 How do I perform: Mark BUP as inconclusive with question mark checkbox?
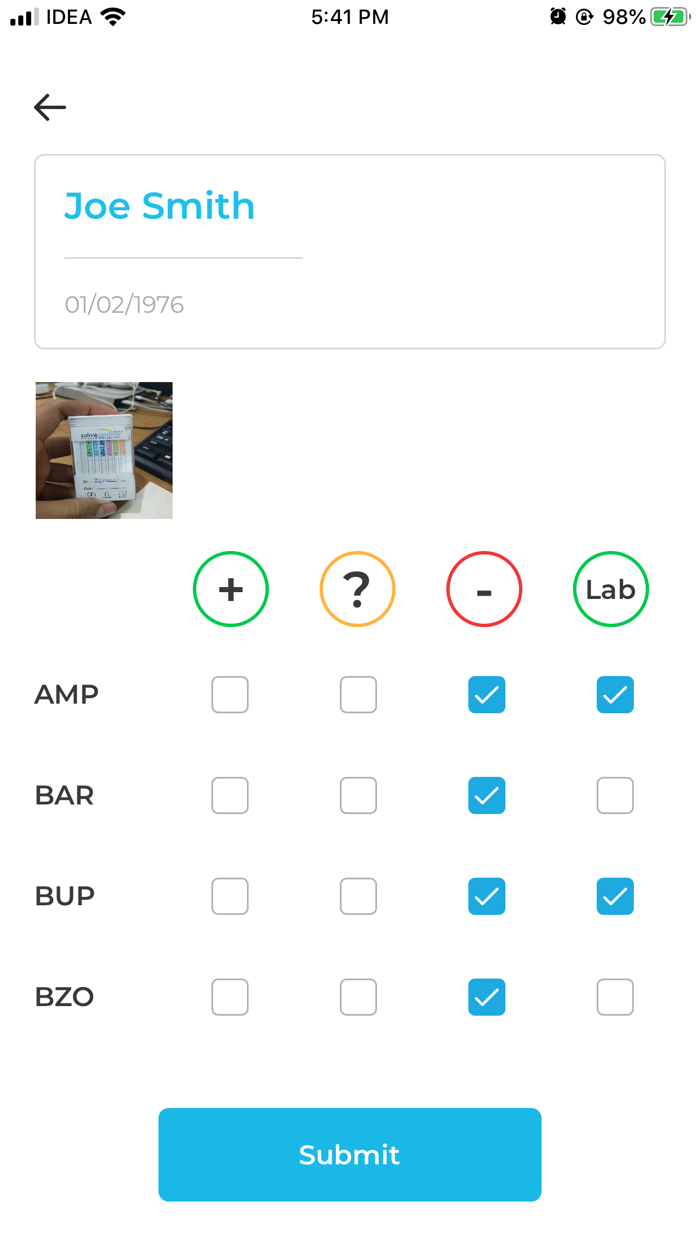(x=357, y=896)
